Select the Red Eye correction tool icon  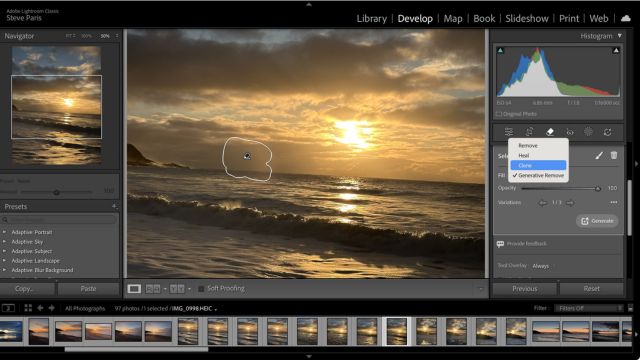click(570, 132)
